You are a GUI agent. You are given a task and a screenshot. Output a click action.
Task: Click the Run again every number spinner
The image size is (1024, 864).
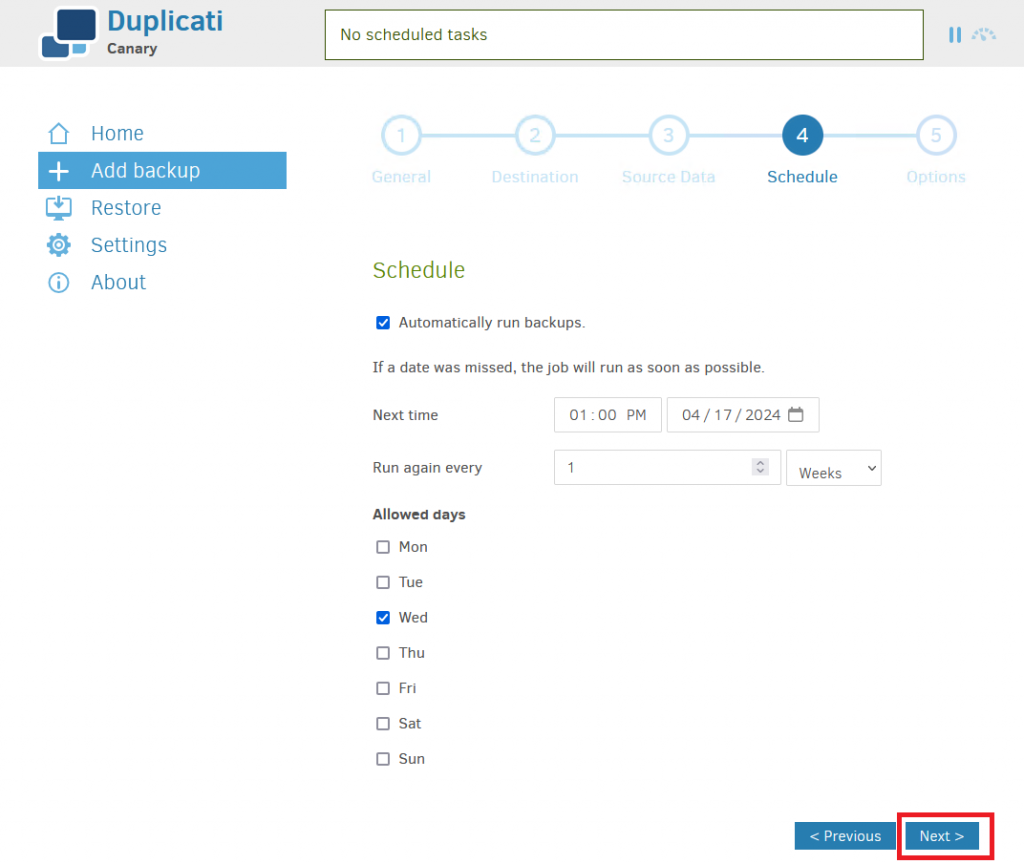tap(760, 467)
